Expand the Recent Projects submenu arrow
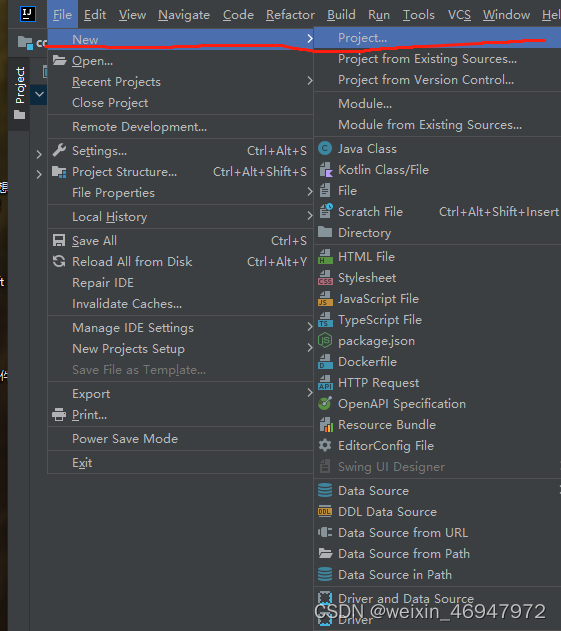The height and width of the screenshot is (631, 561). tap(309, 81)
